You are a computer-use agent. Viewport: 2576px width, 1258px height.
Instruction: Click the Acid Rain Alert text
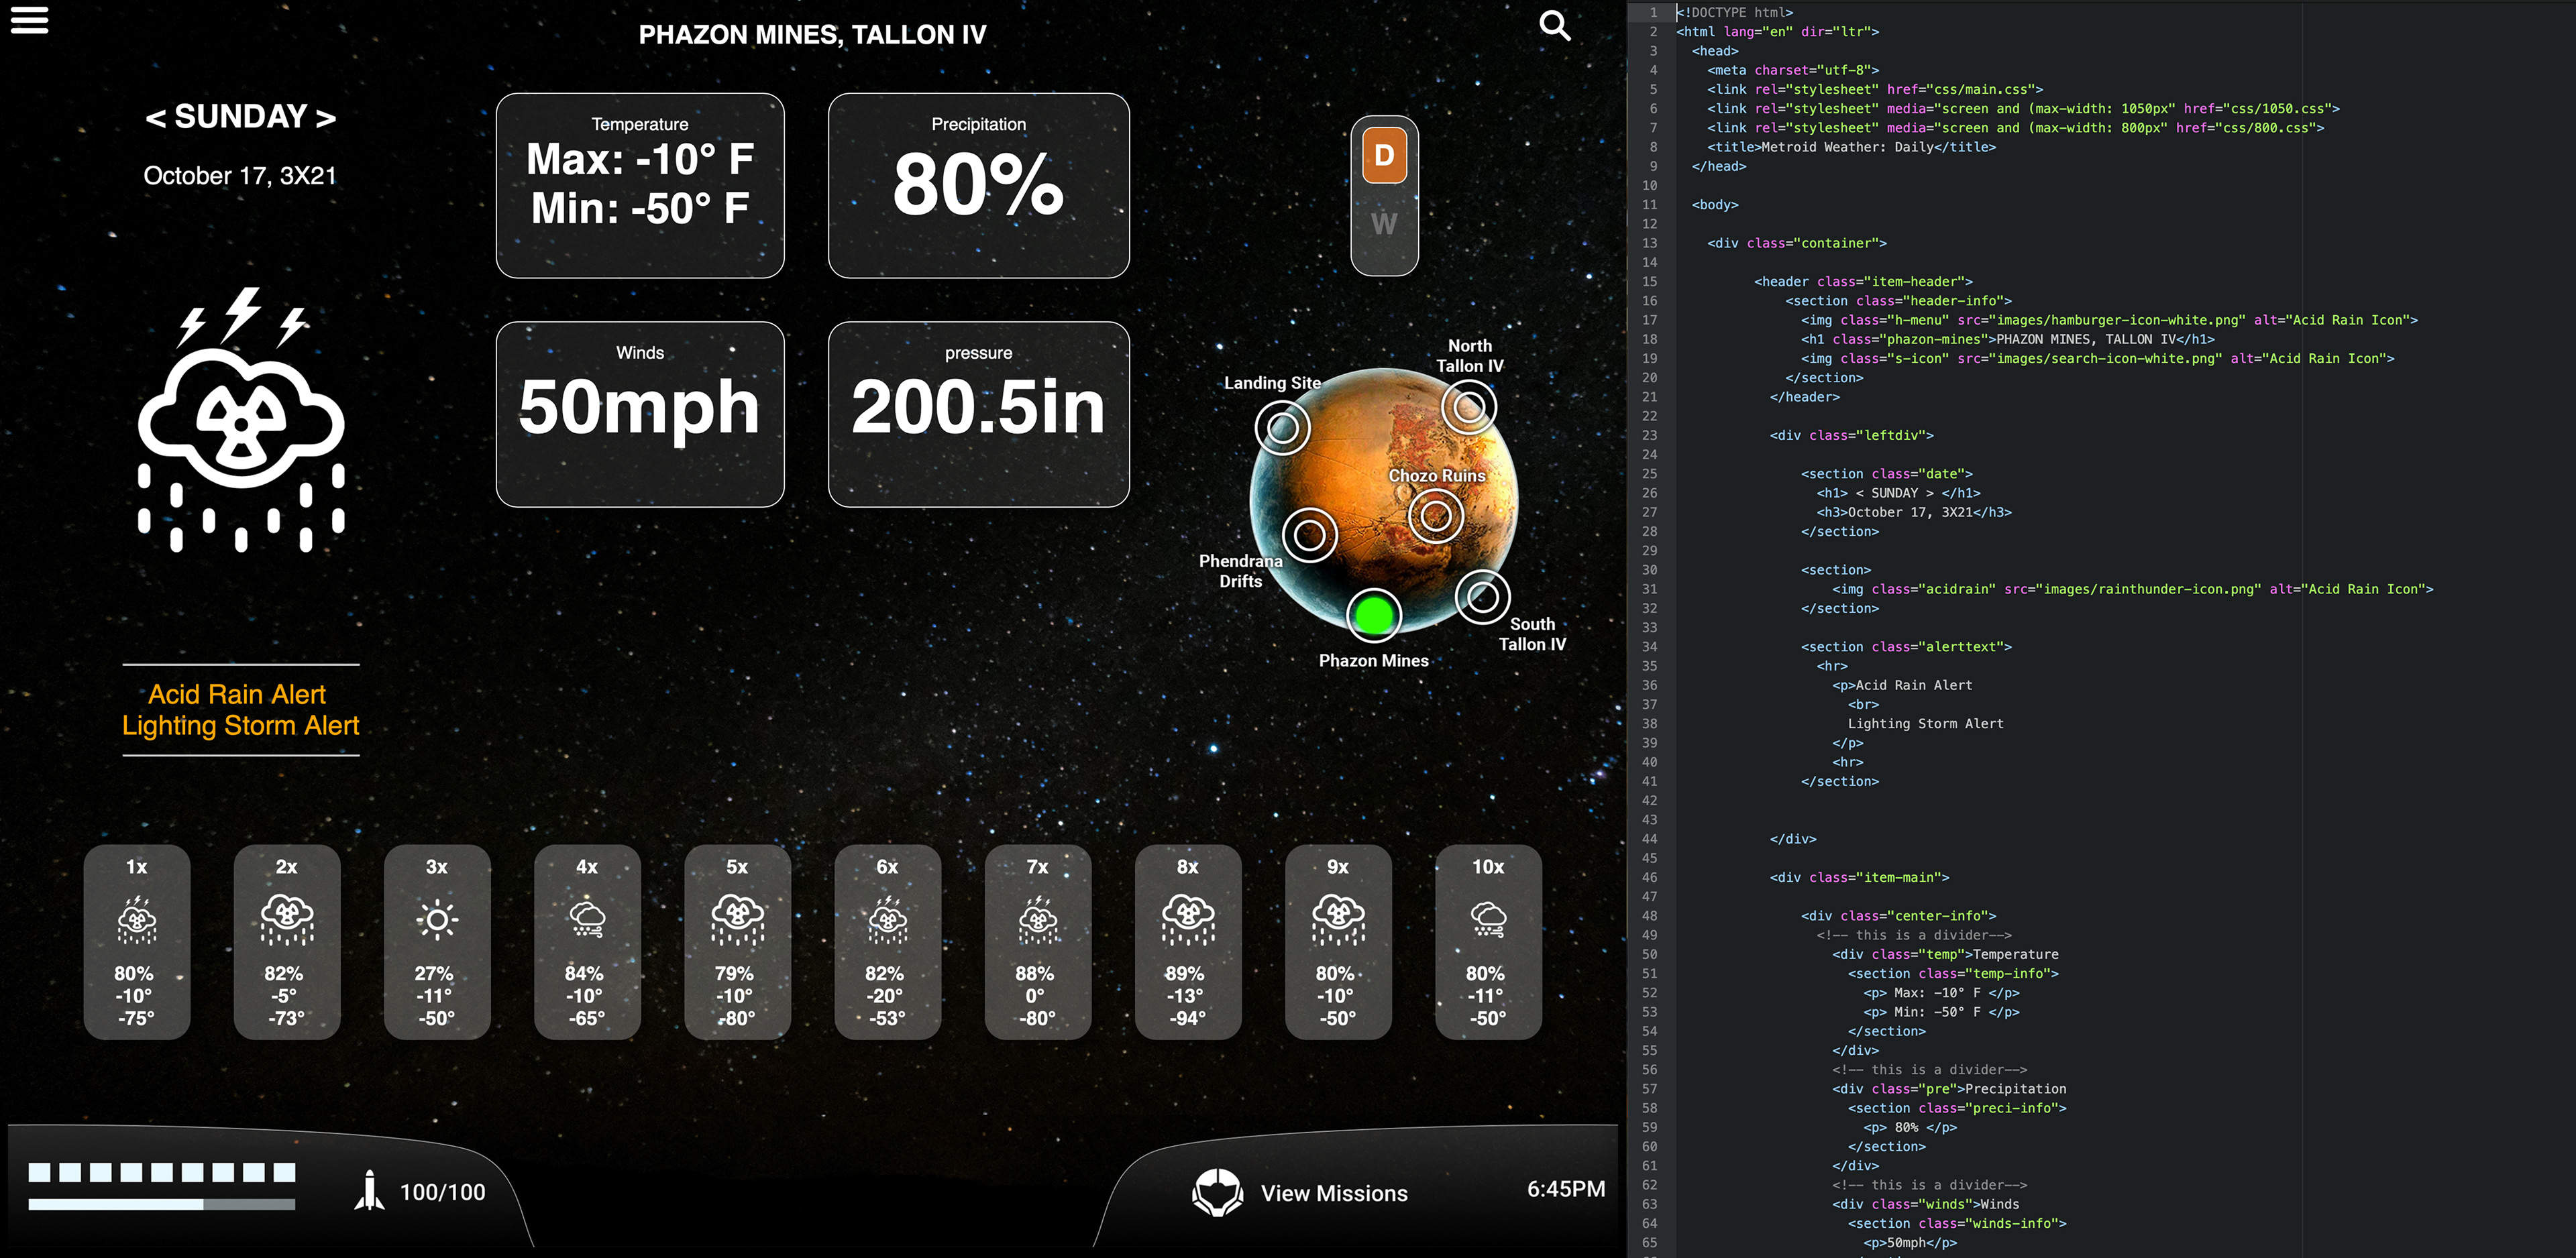point(237,694)
